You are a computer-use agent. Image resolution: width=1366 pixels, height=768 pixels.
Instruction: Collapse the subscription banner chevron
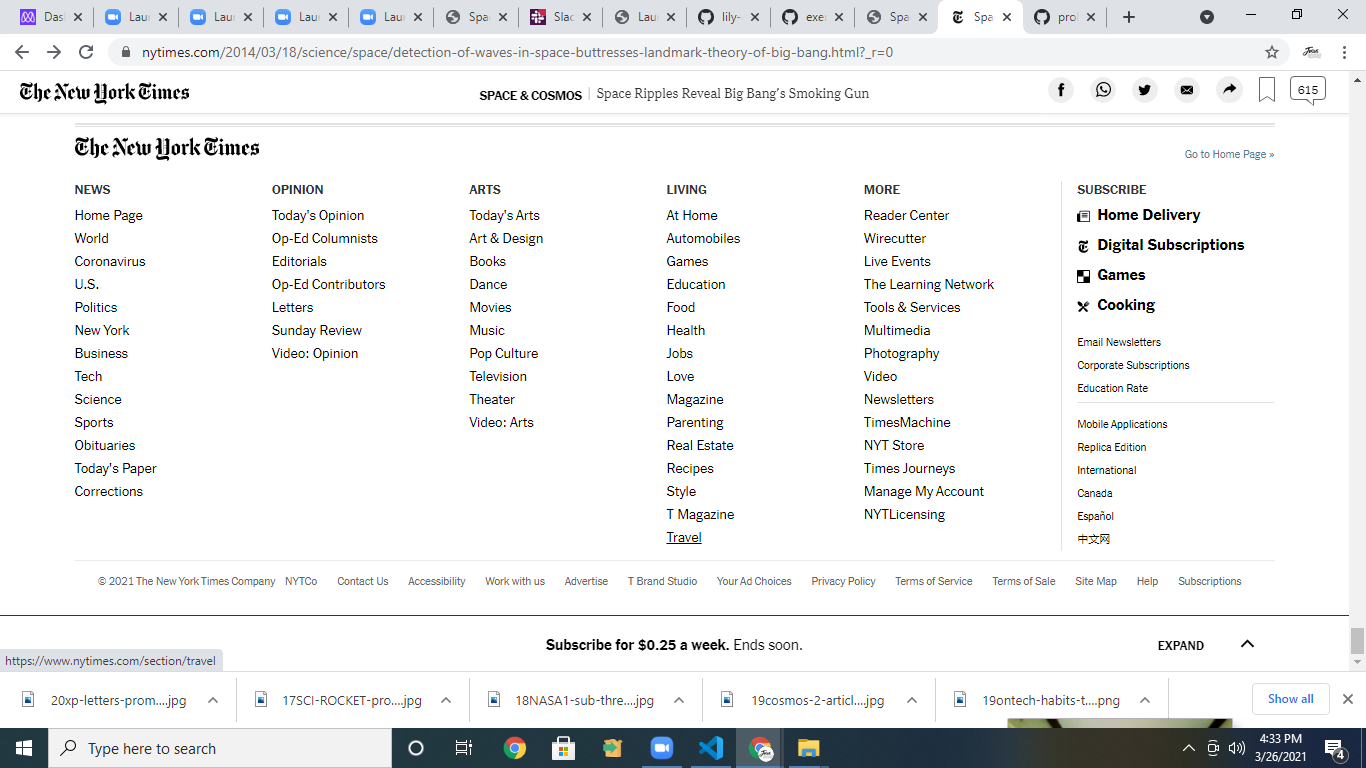(x=1247, y=645)
